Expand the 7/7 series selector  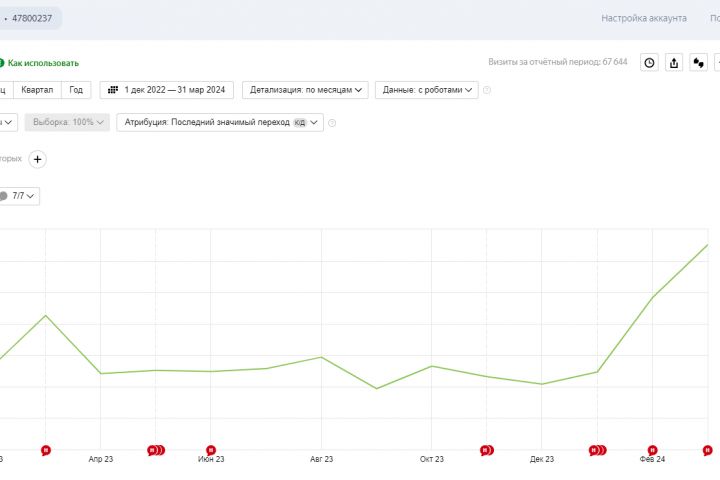24,196
